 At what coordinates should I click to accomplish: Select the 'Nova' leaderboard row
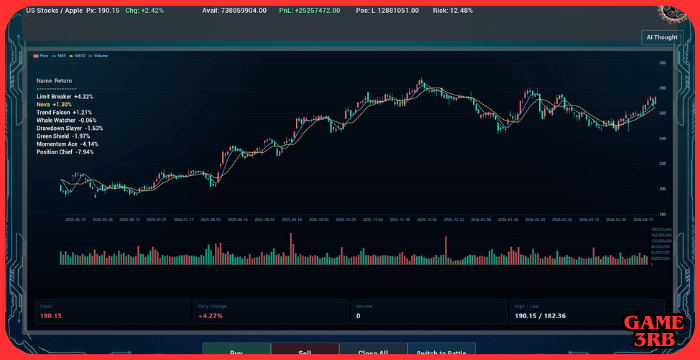click(53, 104)
